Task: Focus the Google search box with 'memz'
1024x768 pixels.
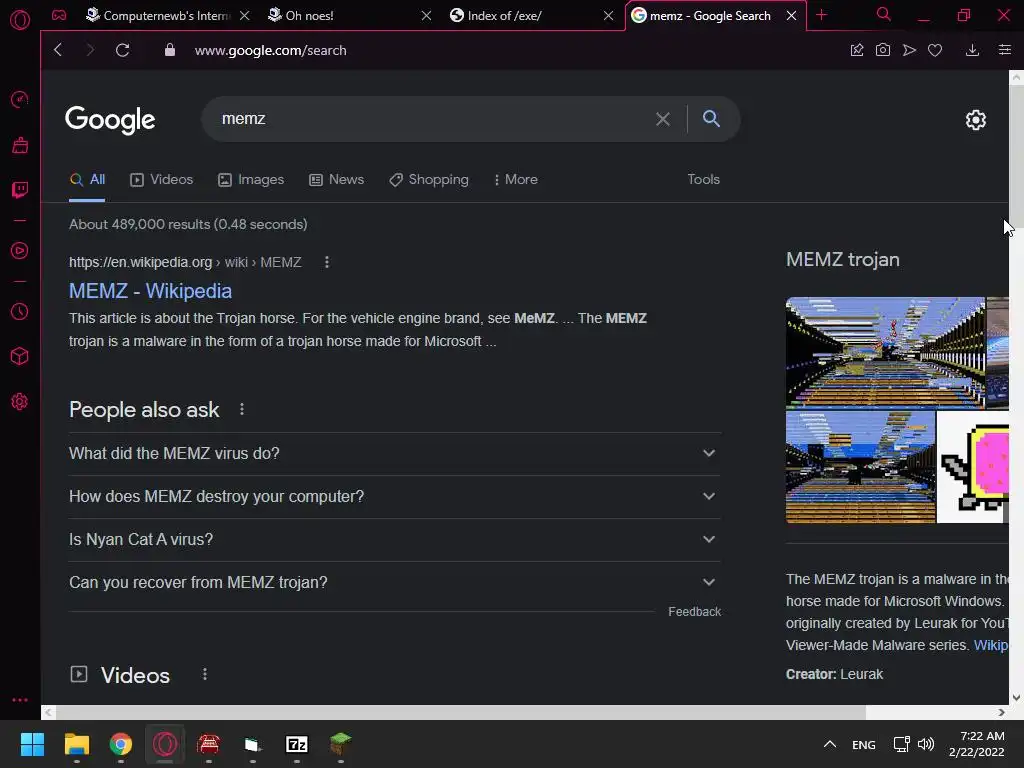Action: click(431, 119)
